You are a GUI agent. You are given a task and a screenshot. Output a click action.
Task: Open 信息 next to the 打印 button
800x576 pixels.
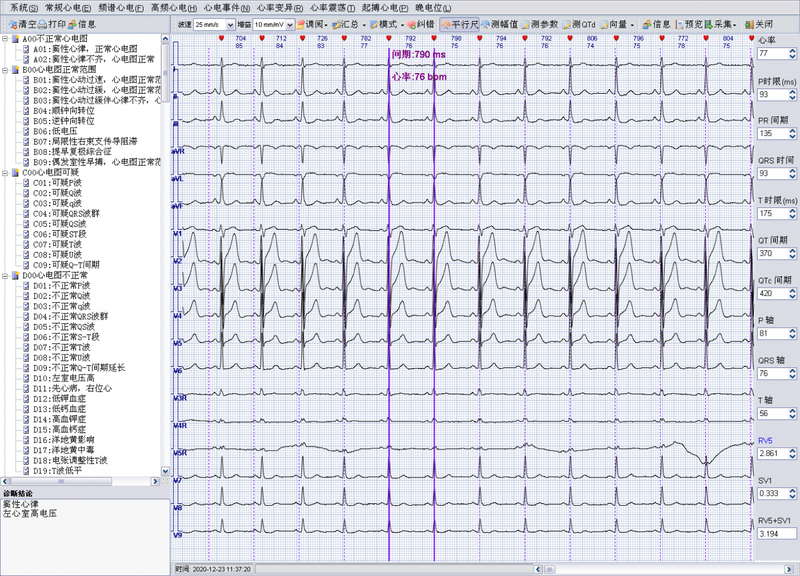pyautogui.click(x=82, y=24)
